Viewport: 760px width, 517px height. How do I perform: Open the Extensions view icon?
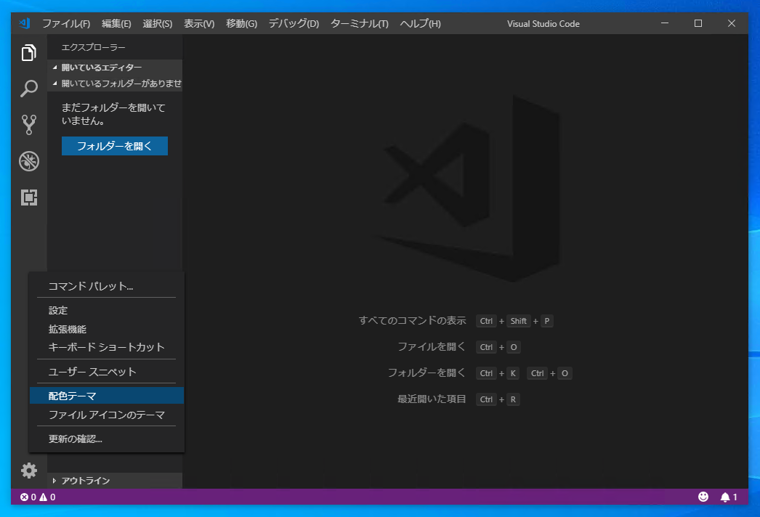(x=29, y=197)
